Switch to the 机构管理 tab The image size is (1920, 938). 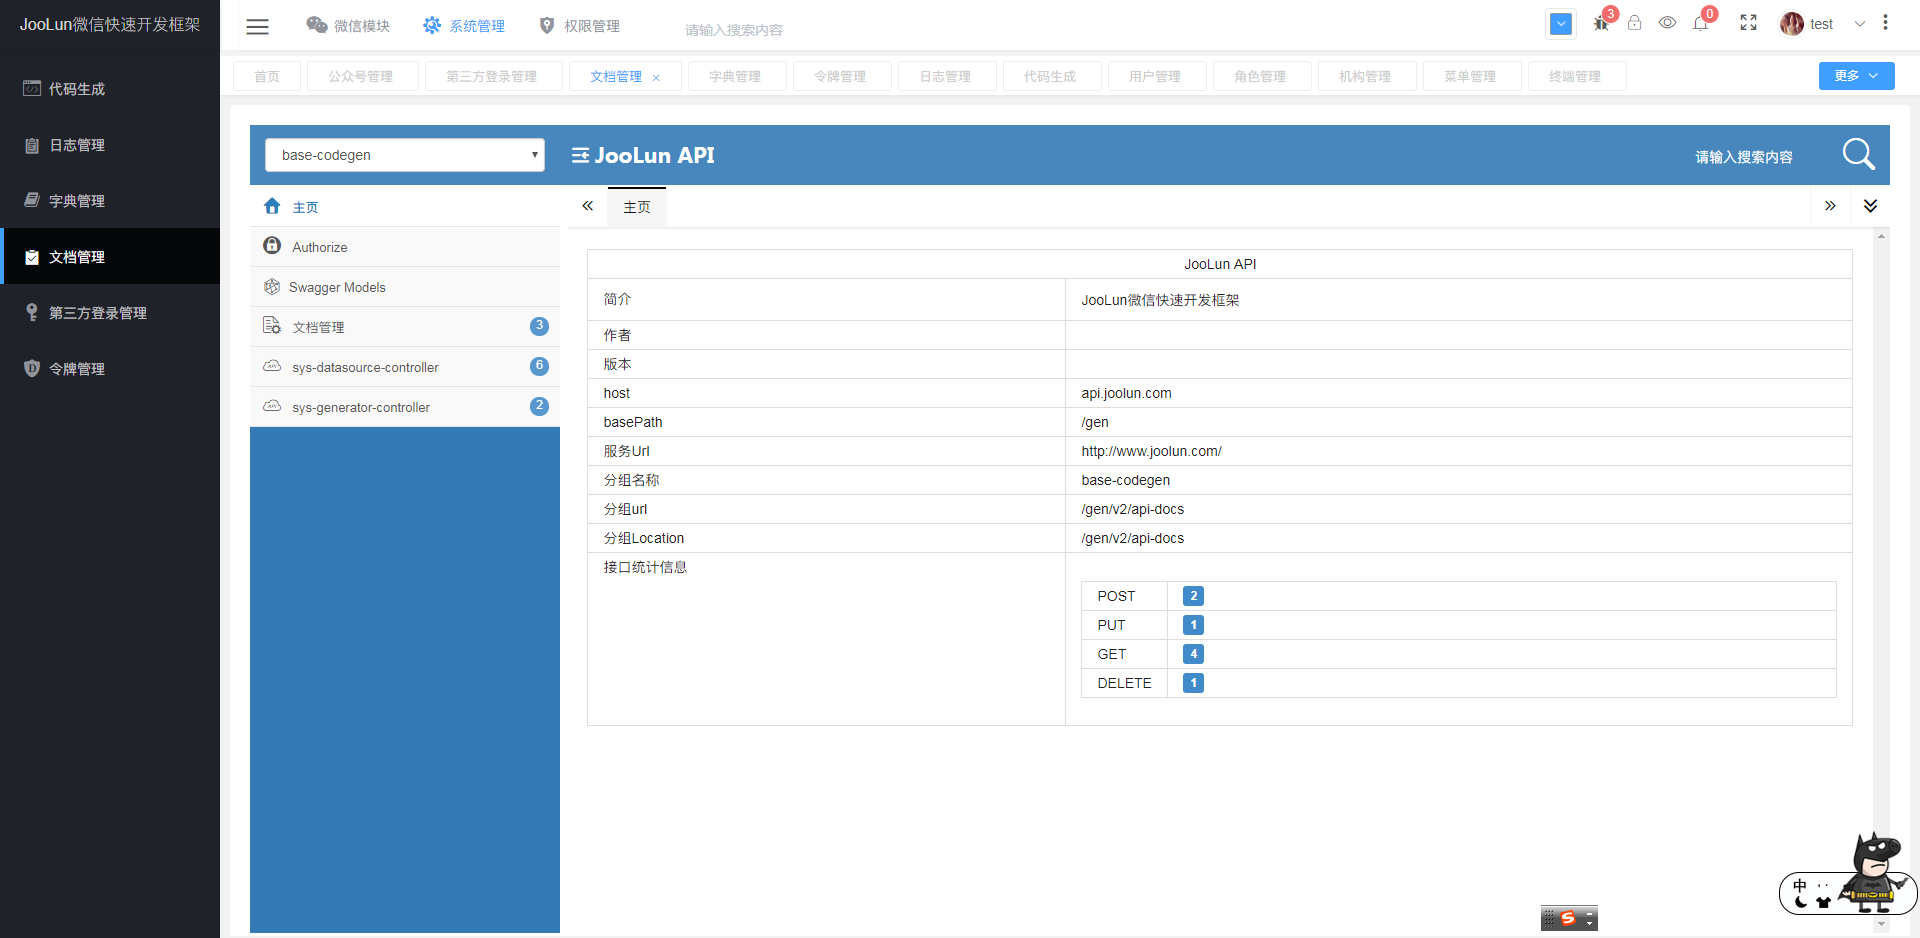[x=1365, y=76]
